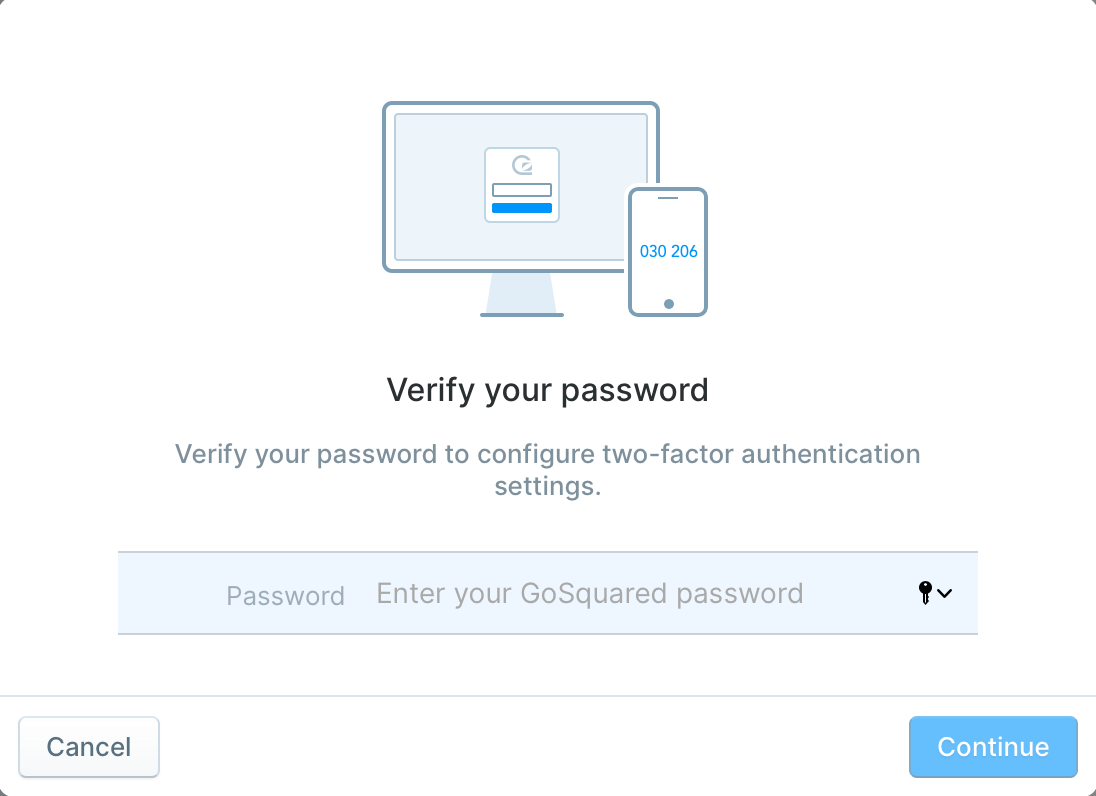Click the phone illustration's home button dot

tap(669, 304)
